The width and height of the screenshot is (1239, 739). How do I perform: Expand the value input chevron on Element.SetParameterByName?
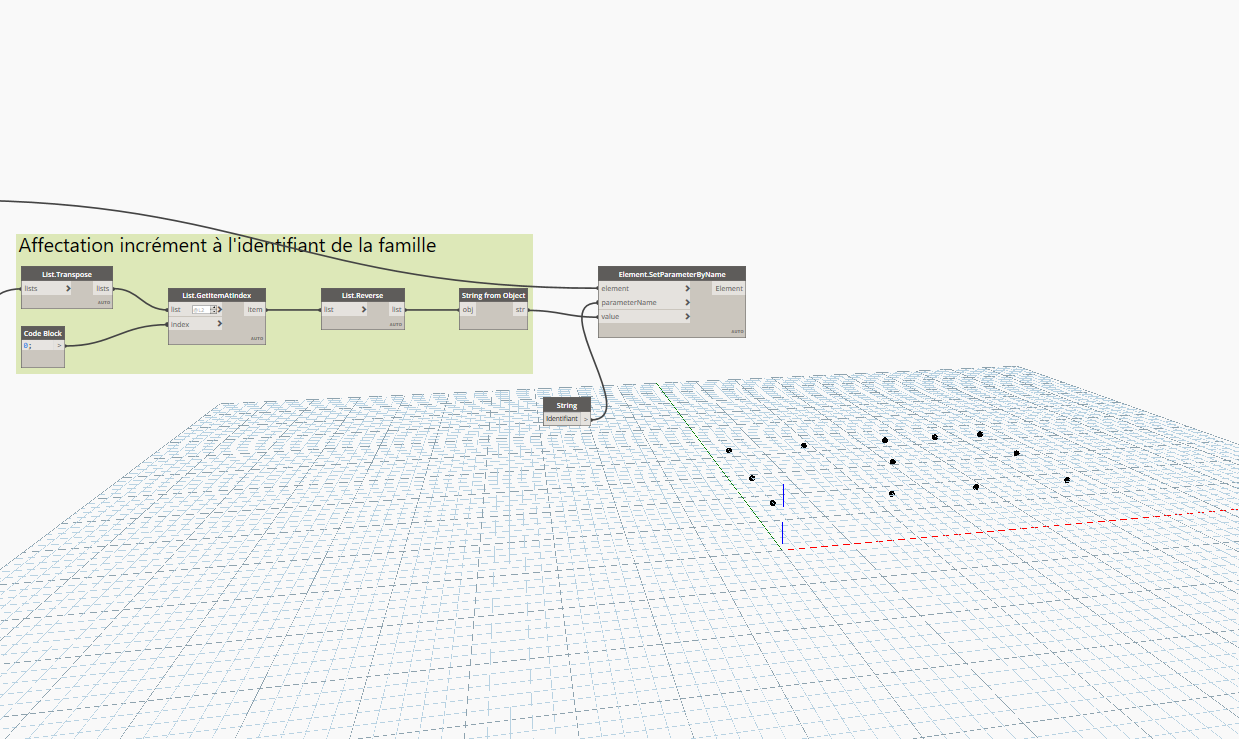pyautogui.click(x=687, y=317)
